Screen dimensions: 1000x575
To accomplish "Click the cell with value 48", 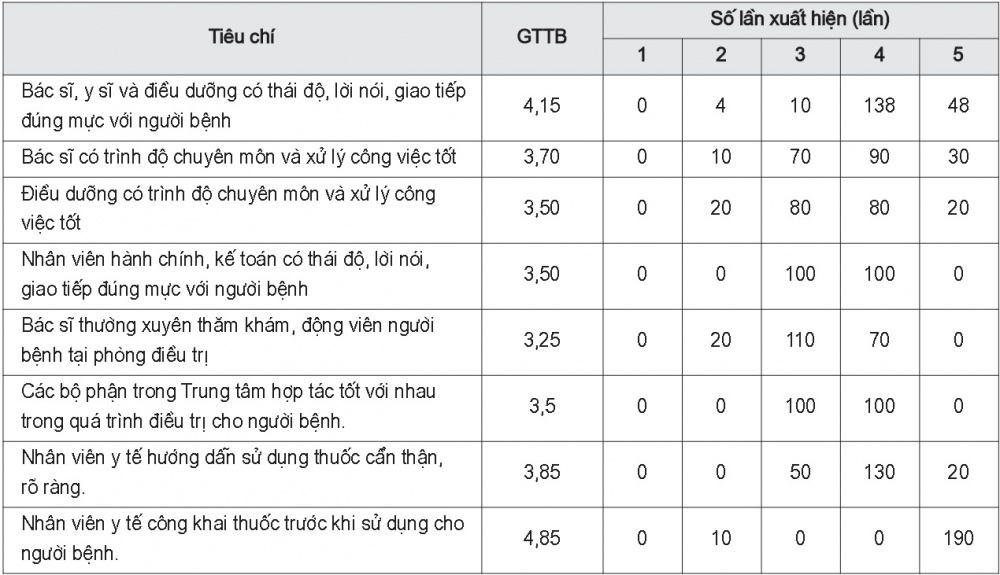I will coord(958,105).
